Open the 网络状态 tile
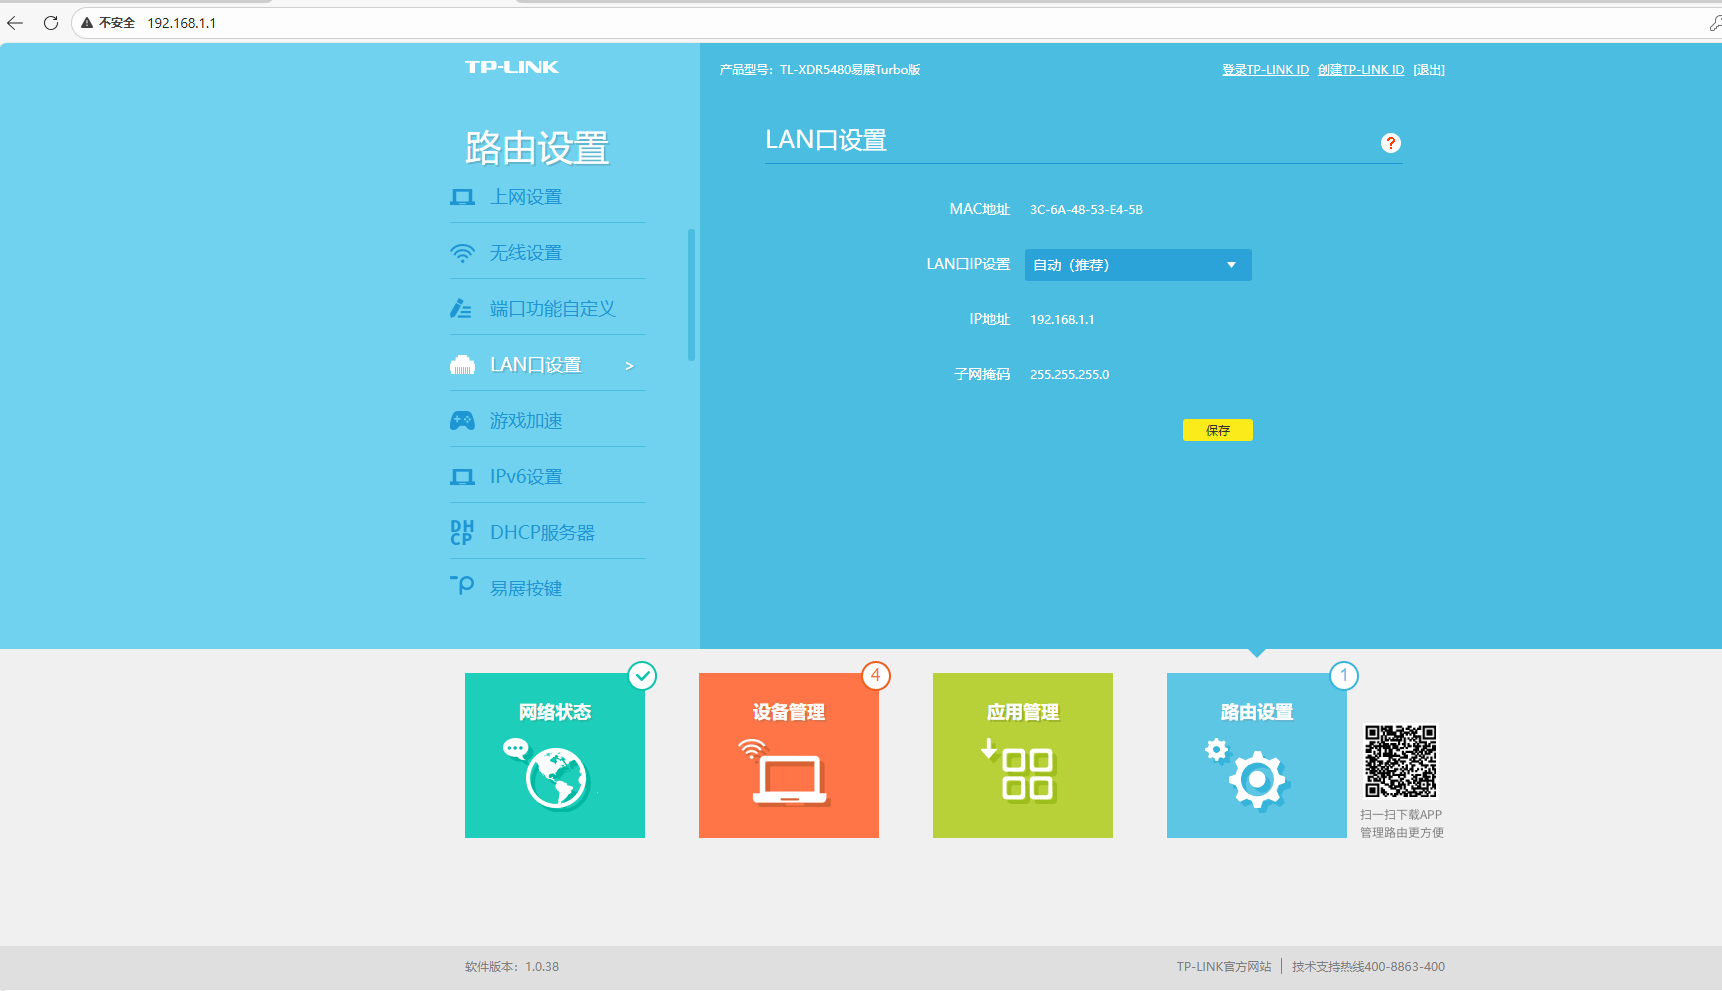Image resolution: width=1722 pixels, height=991 pixels. [555, 755]
